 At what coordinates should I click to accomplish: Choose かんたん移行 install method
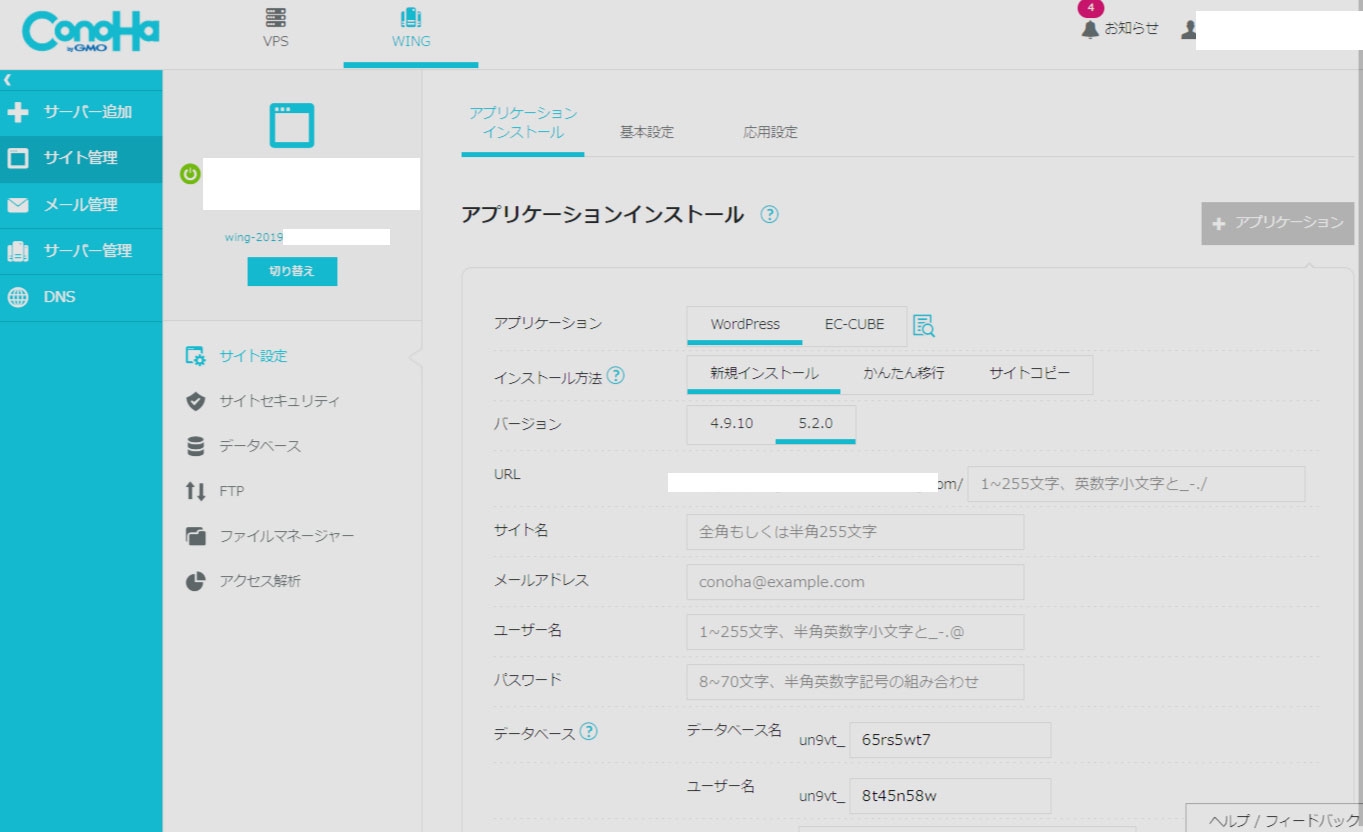click(904, 374)
